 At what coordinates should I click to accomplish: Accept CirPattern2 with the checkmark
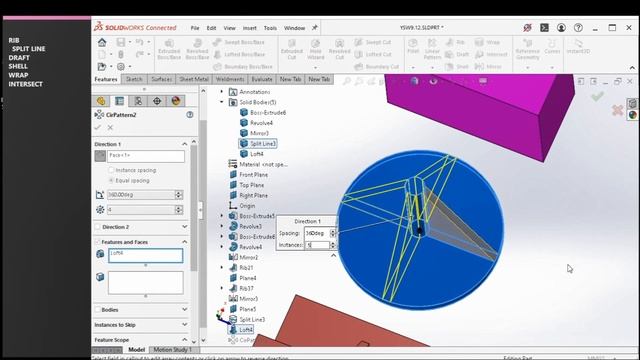[98, 127]
